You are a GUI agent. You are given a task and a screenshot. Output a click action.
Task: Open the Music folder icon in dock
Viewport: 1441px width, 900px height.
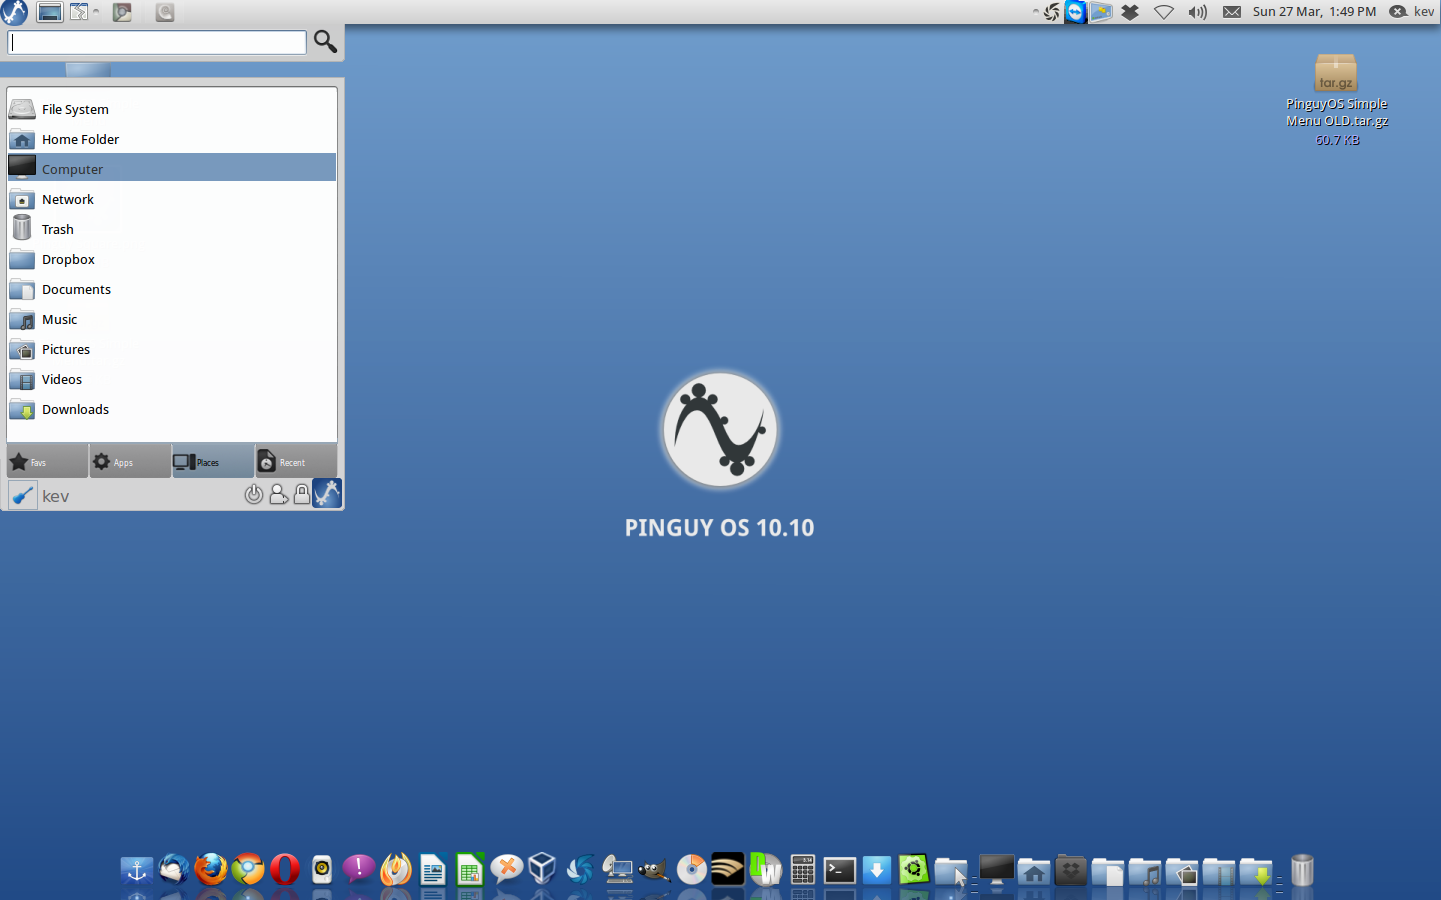[x=1145, y=871]
